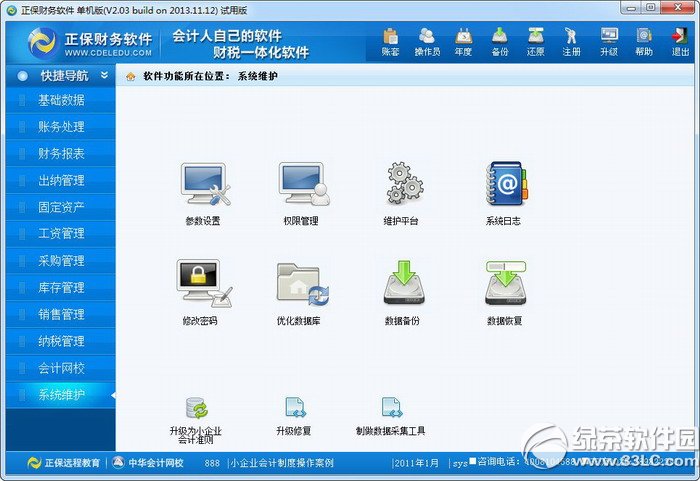Click the 中华会计网校 status bar link
This screenshot has width=700, height=481.
(x=148, y=463)
